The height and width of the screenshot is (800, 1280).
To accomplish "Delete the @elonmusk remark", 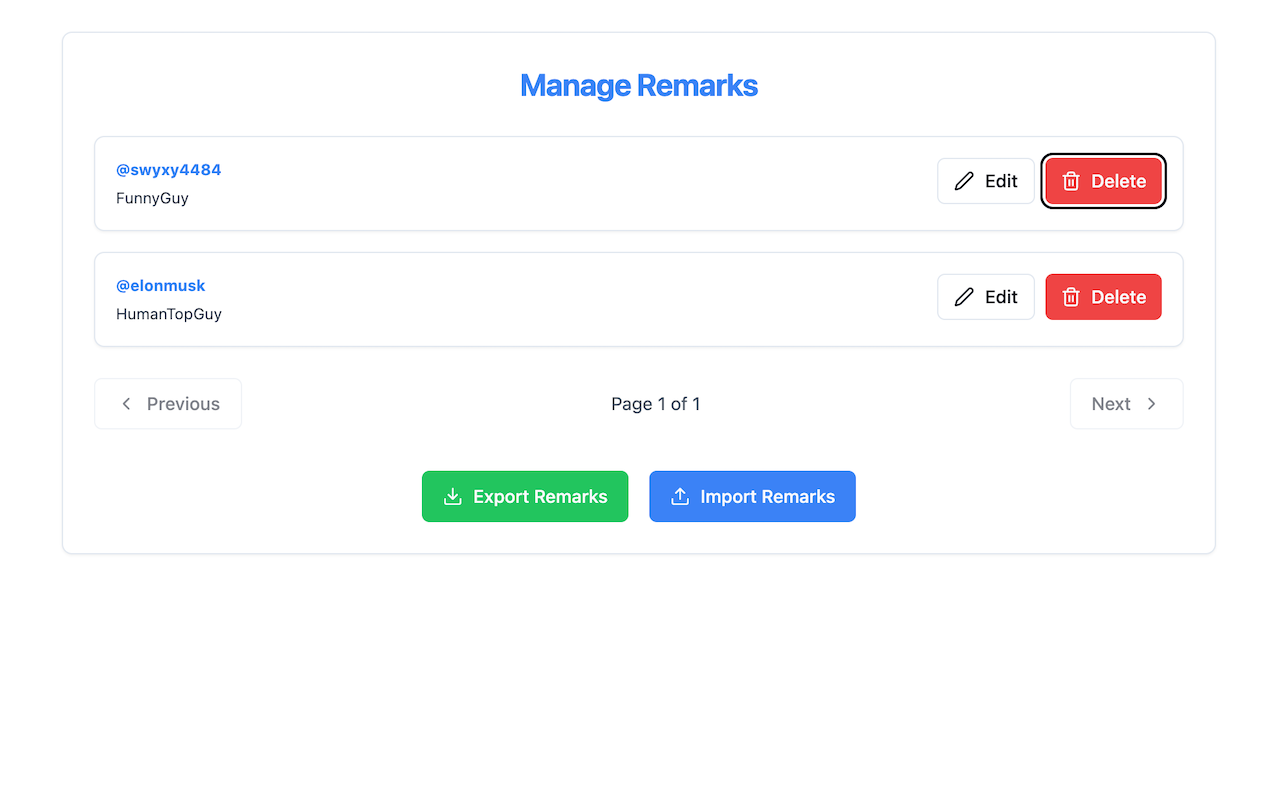I will pos(1103,297).
